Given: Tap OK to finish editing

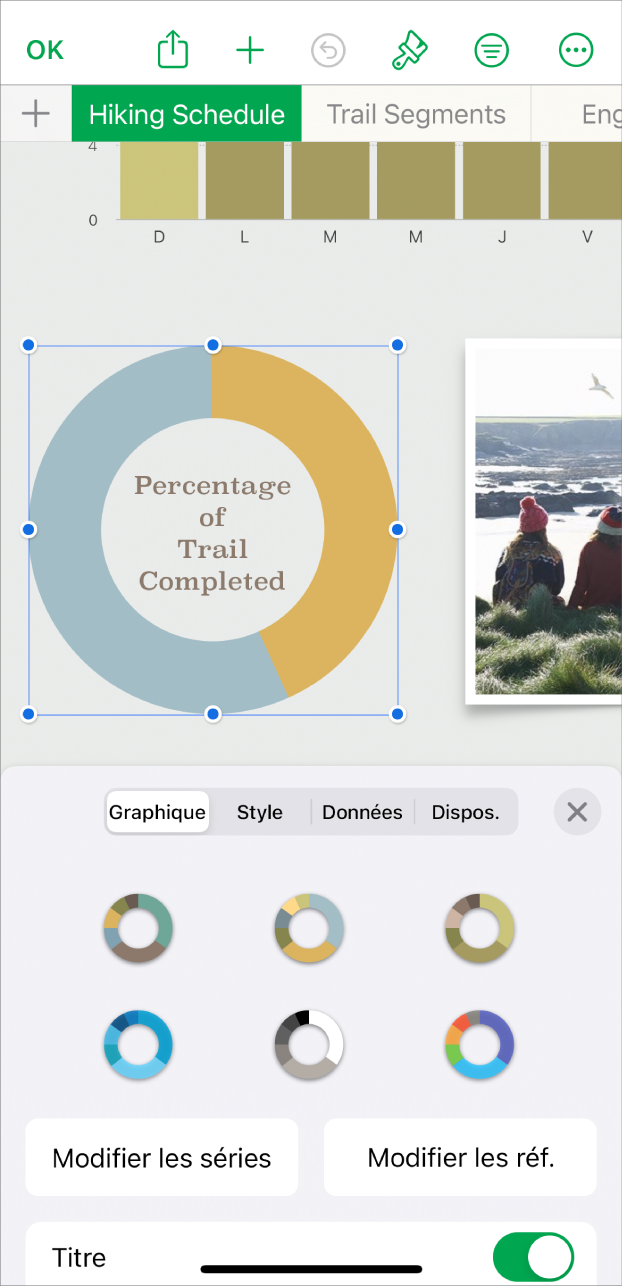Looking at the screenshot, I should [45, 50].
